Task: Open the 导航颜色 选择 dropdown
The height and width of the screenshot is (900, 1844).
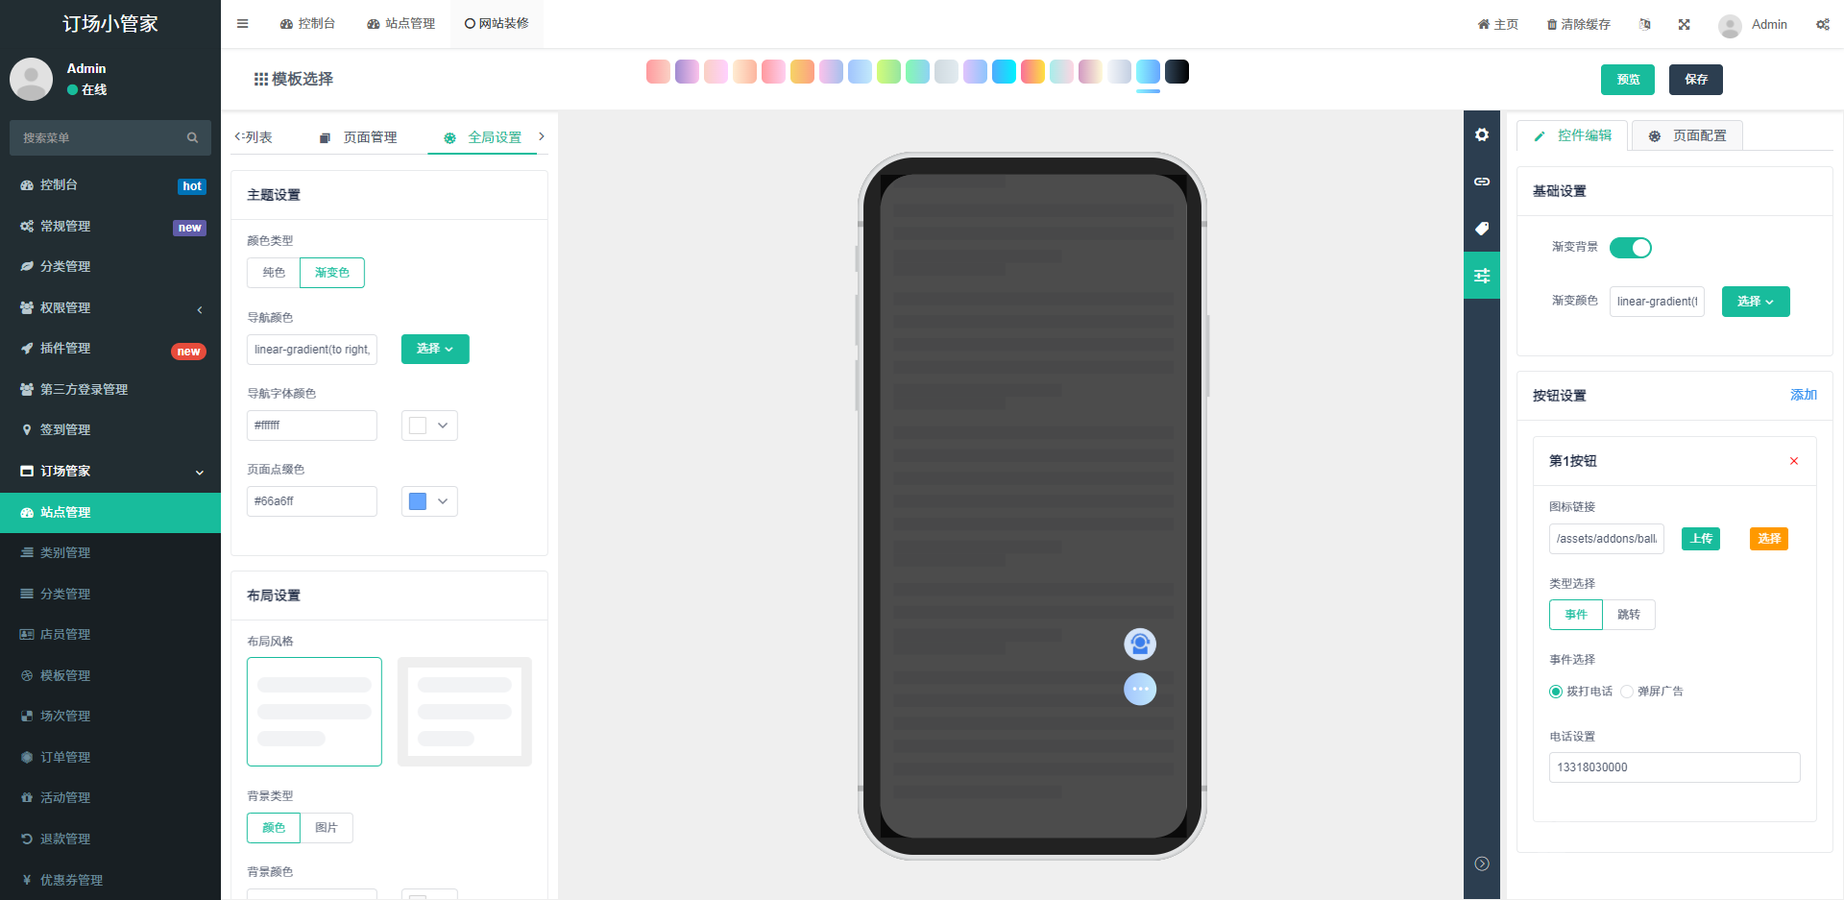Action: [x=434, y=349]
